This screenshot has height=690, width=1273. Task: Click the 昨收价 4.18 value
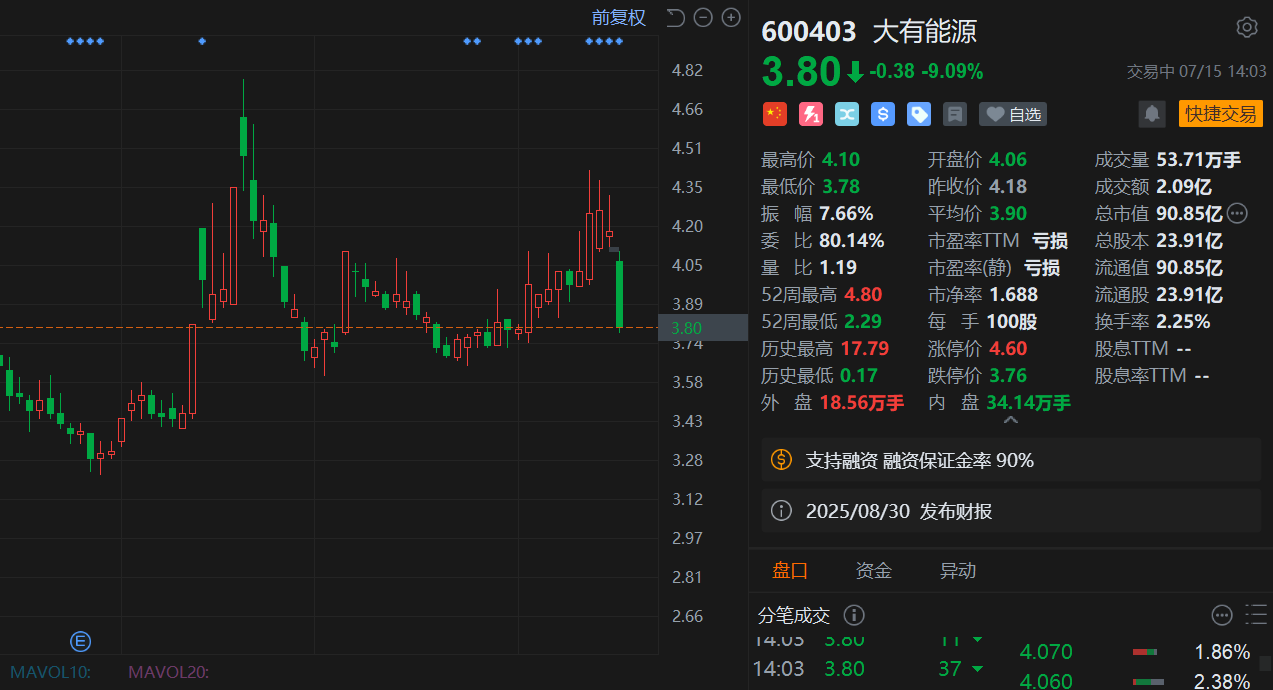pos(1008,186)
